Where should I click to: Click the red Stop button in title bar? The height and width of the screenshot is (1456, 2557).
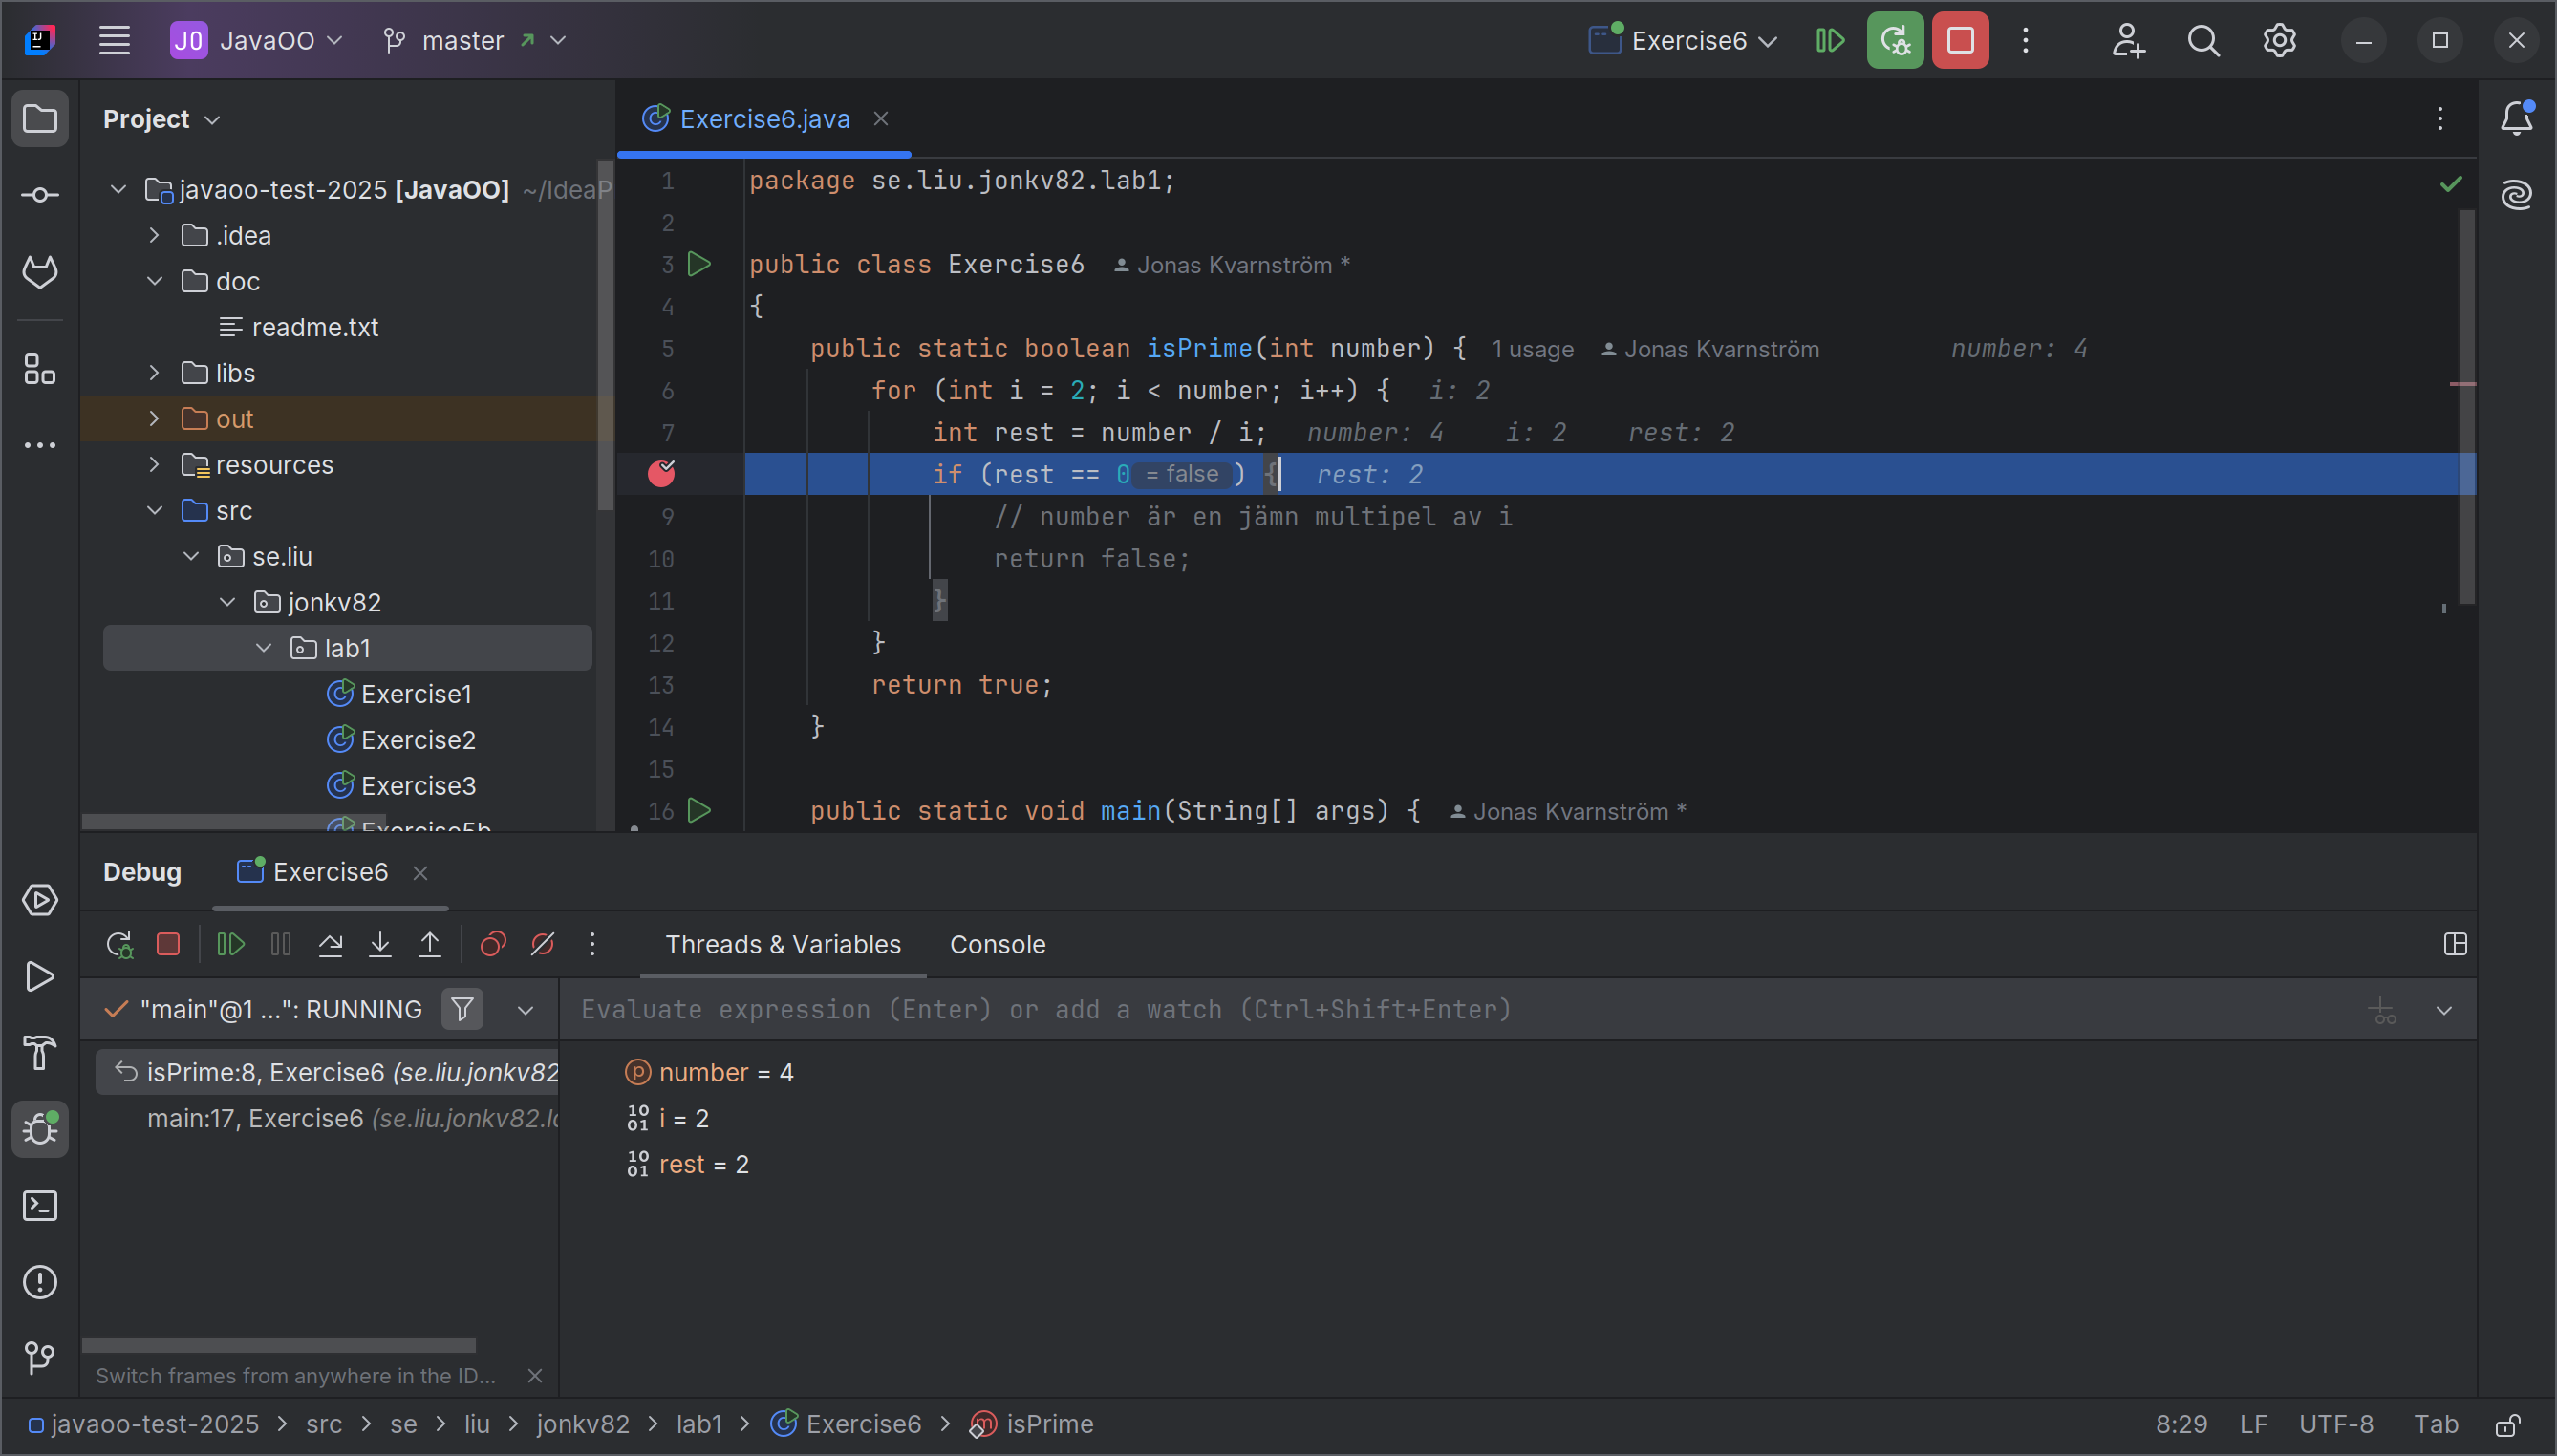coord(1959,41)
